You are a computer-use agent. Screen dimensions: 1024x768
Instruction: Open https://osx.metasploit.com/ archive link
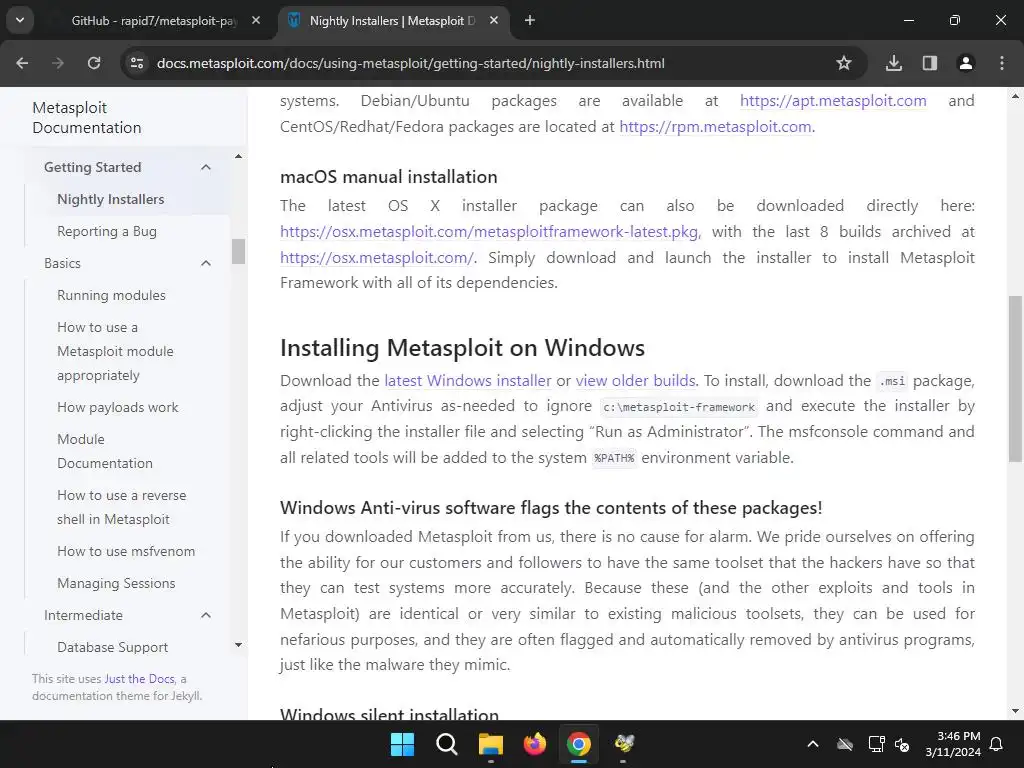pos(376,258)
